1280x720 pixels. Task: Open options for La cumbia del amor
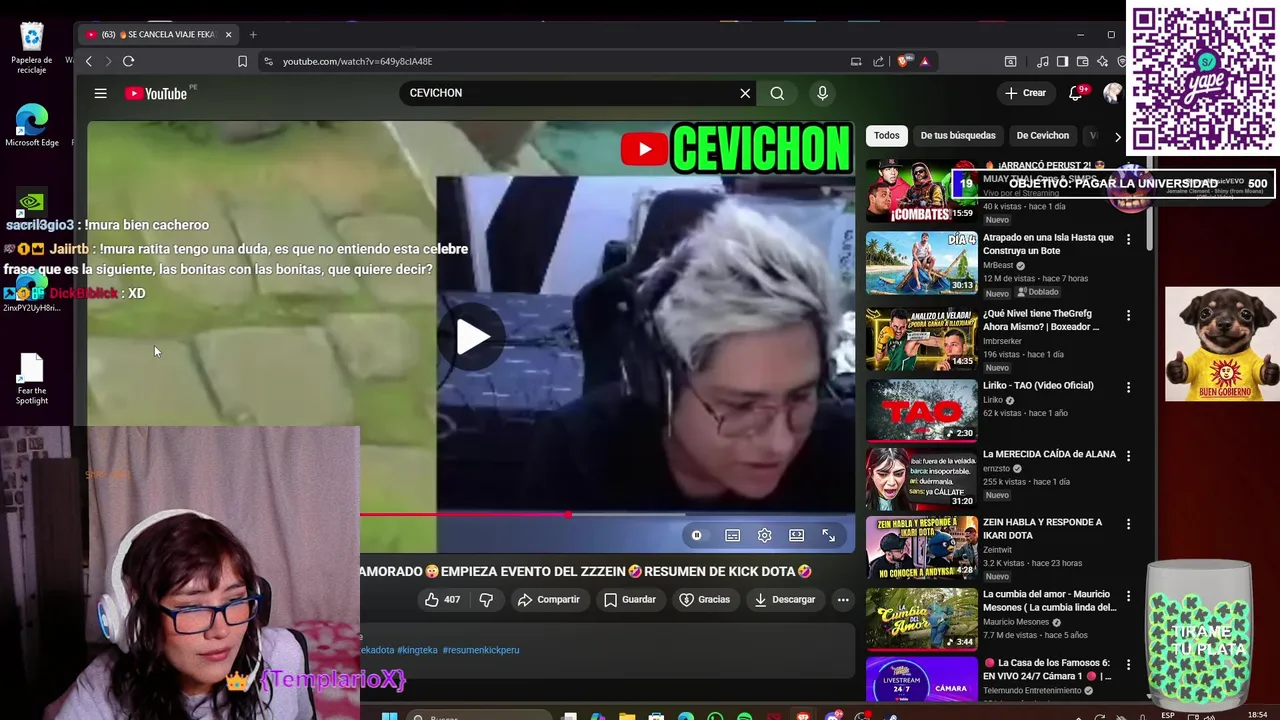1128,596
